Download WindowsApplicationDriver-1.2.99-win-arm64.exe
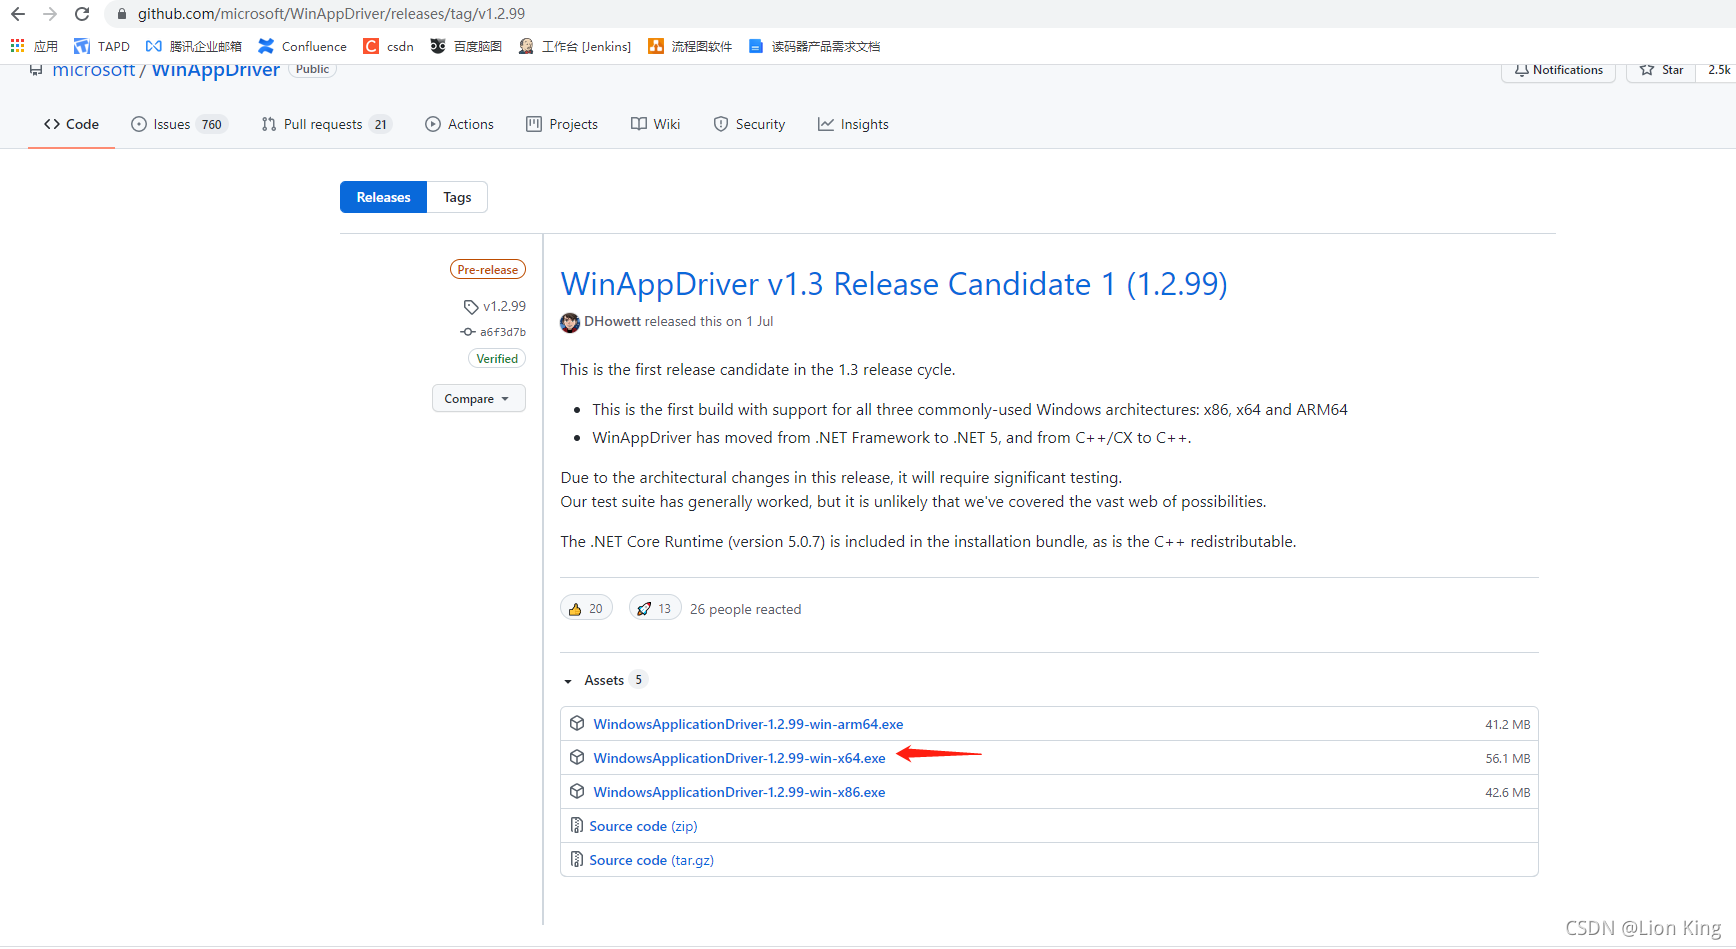Viewport: 1736px width, 949px height. (x=748, y=724)
